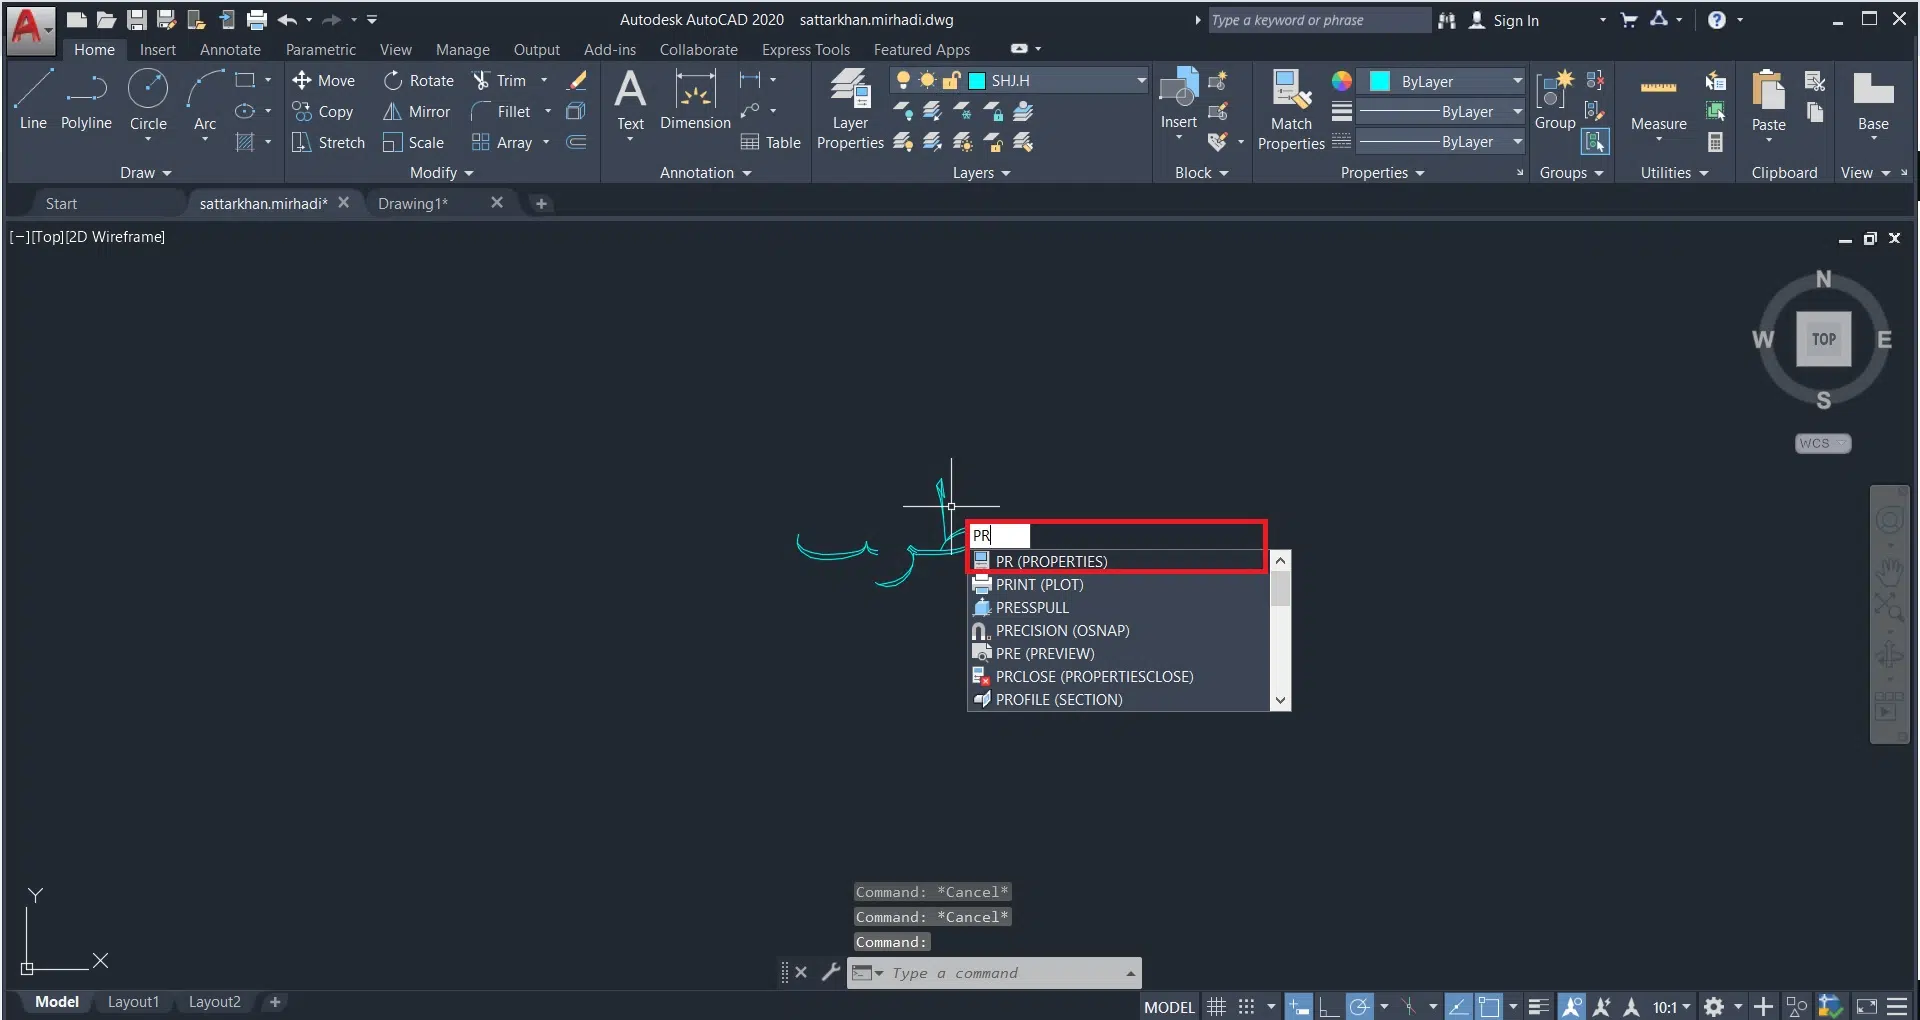Open the SHJ.H layer dropdown
Viewport: 1920px width, 1020px height.
point(1140,81)
